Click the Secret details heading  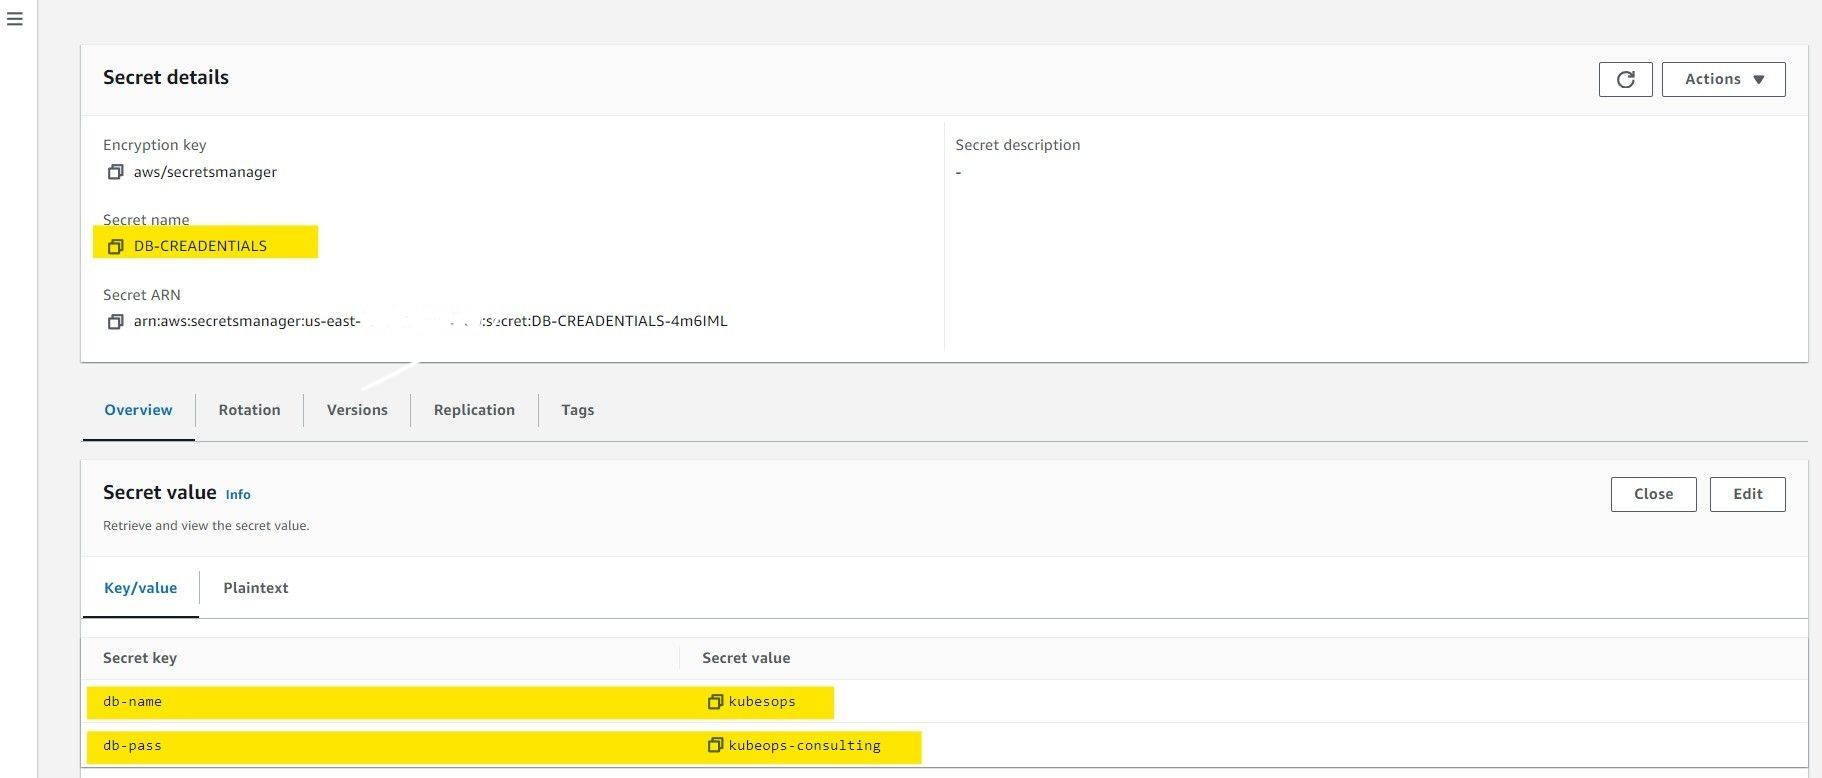click(x=166, y=78)
